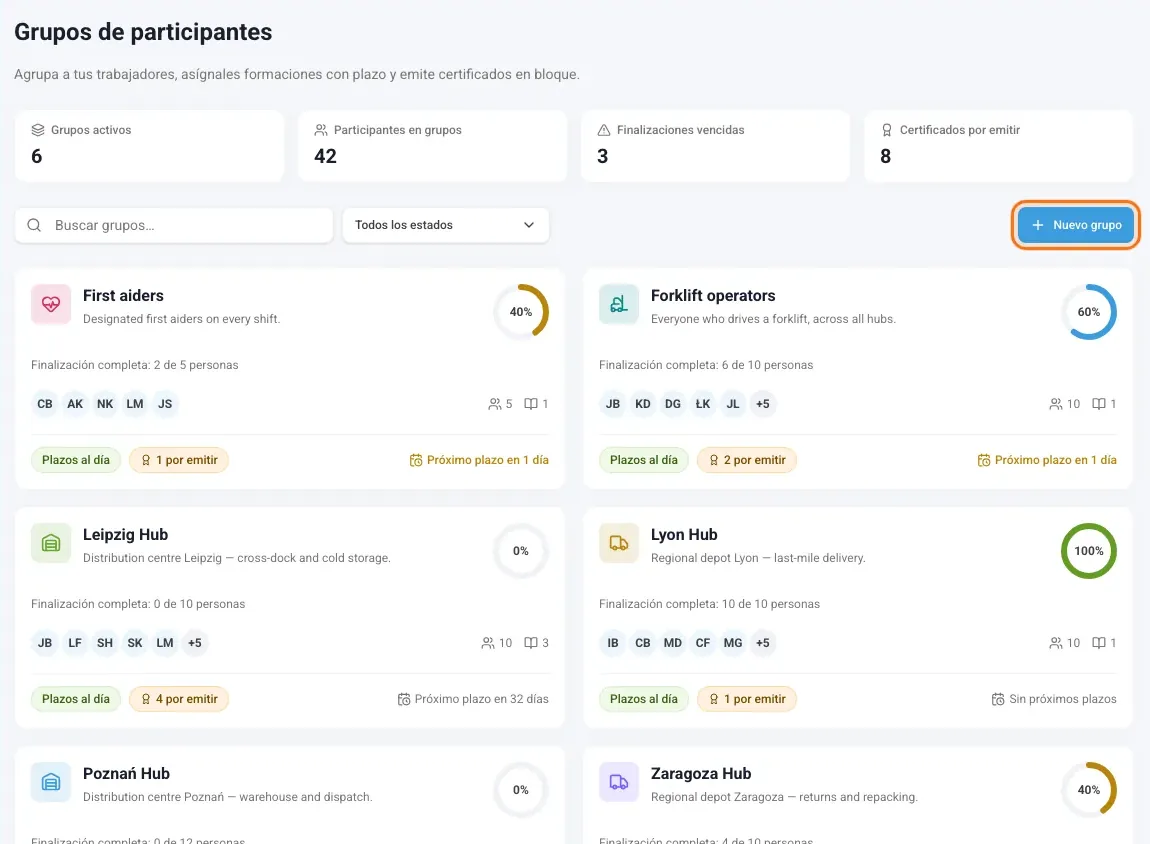Click the MG avatar in Lyon Hub

[733, 643]
